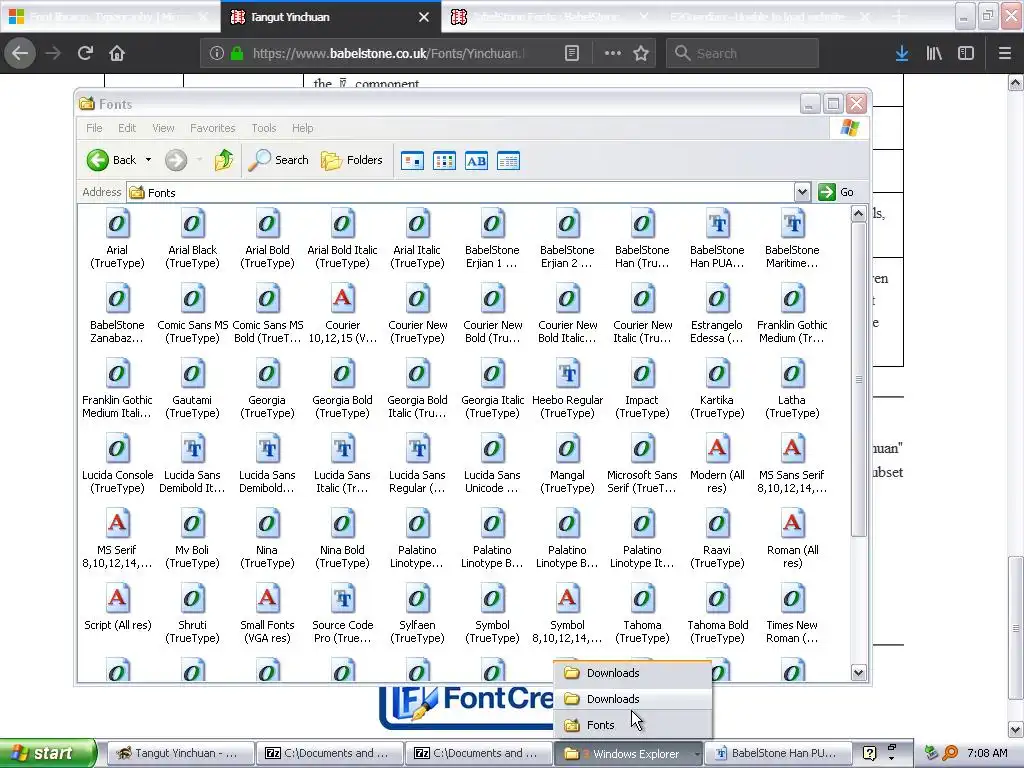Open the View menu
The height and width of the screenshot is (768, 1024).
(163, 128)
